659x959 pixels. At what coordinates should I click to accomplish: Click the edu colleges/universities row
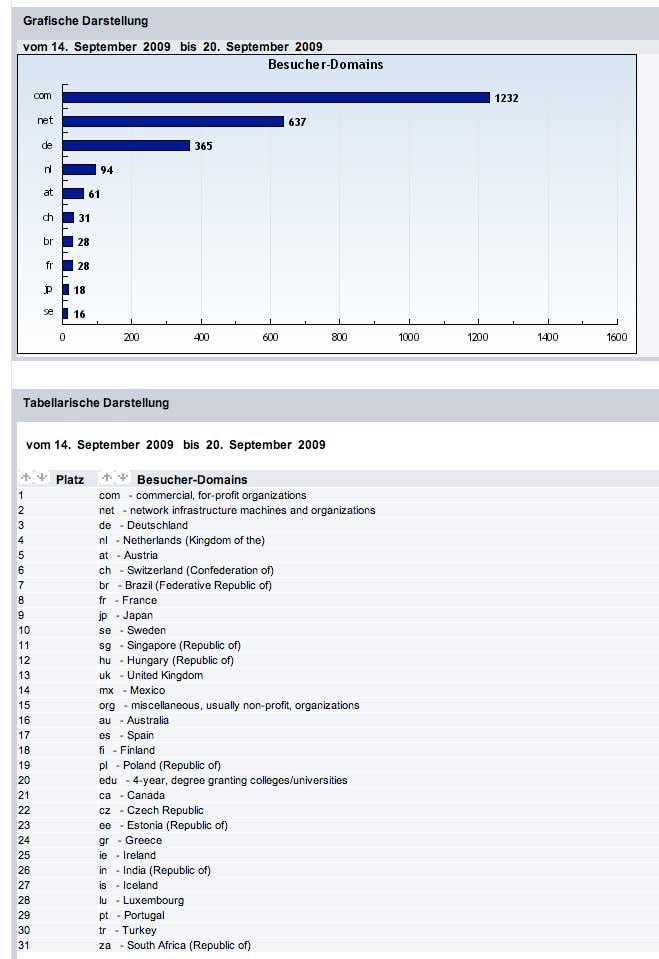tap(223, 780)
